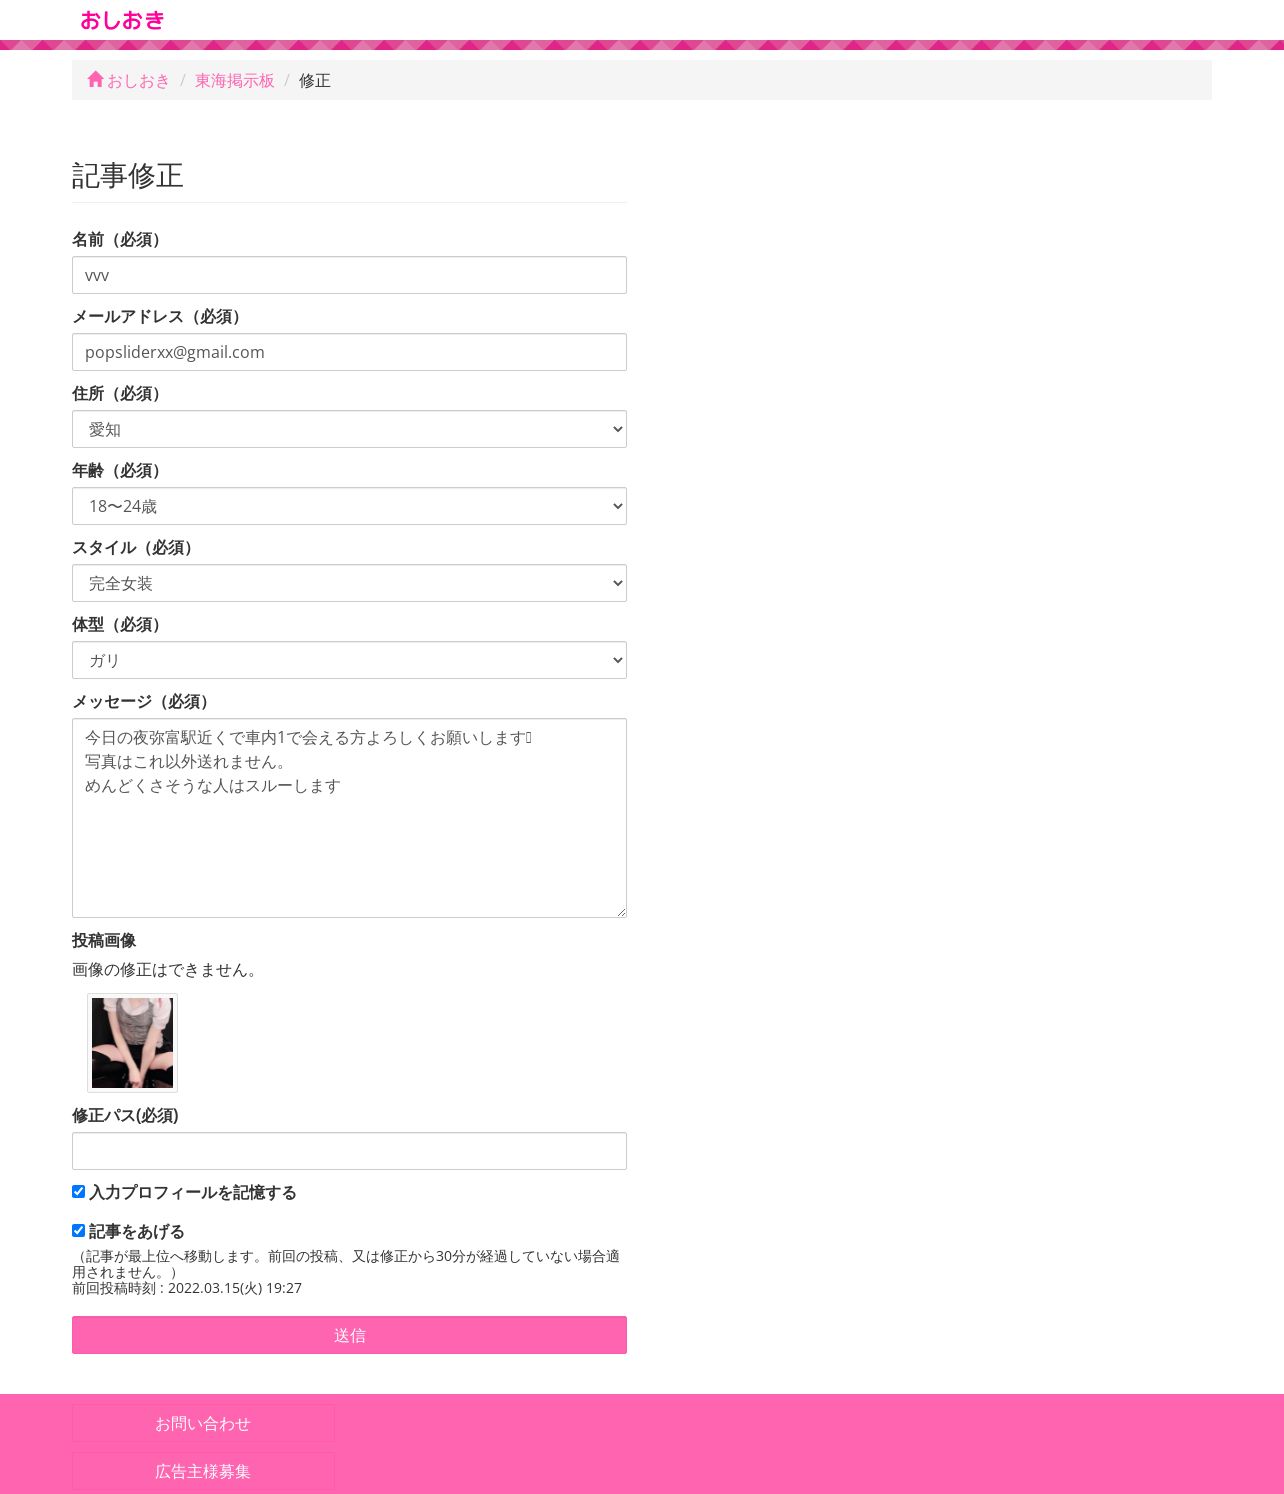This screenshot has height=1494, width=1284.
Task: Expand the 体型 dropdown showing ガリ
Action: click(x=349, y=660)
